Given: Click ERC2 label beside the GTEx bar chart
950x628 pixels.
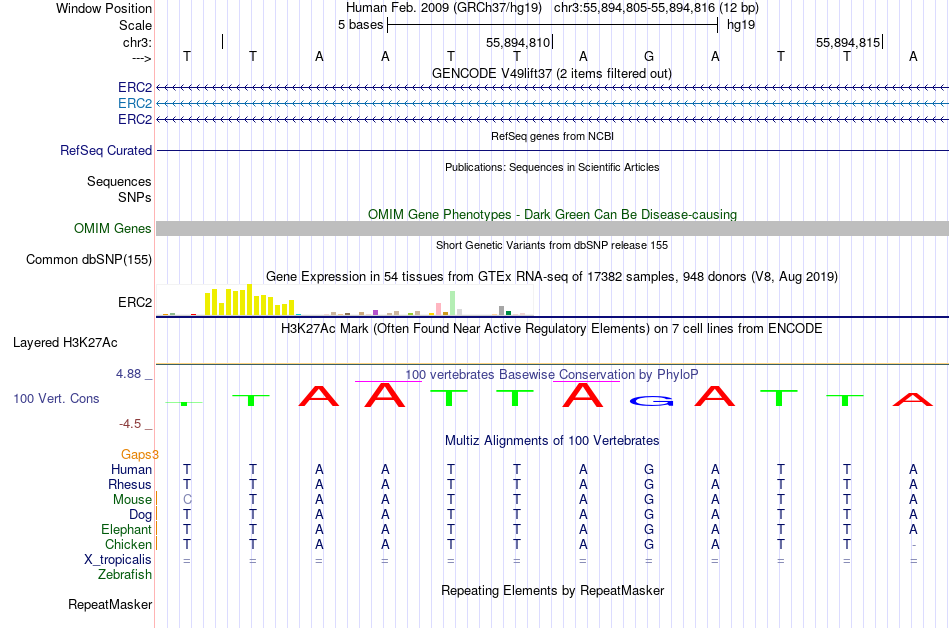Looking at the screenshot, I should 135,302.
